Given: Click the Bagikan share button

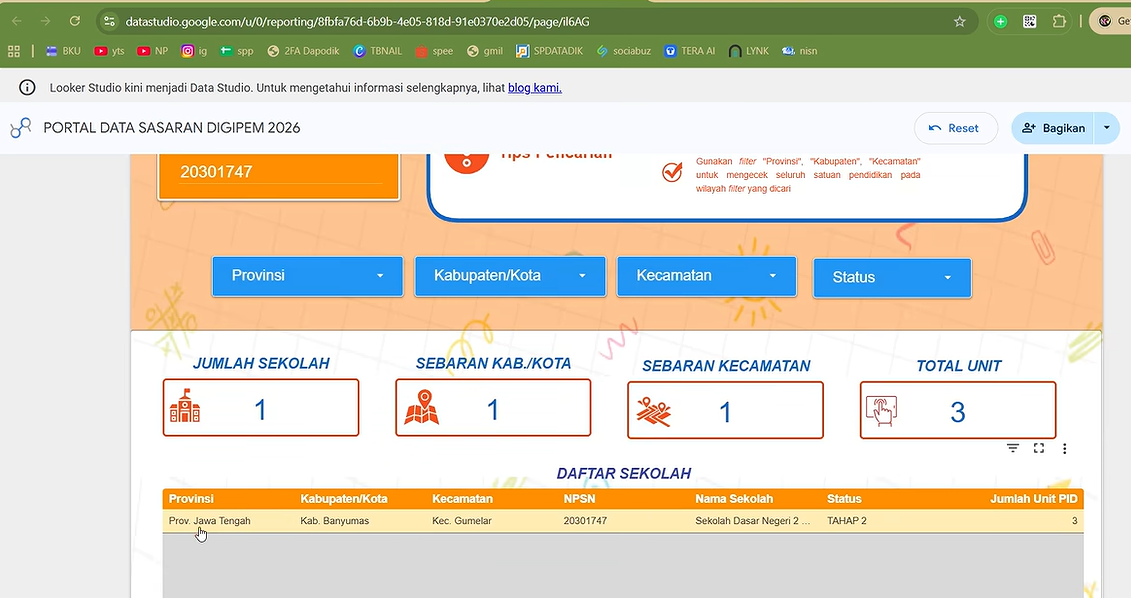Looking at the screenshot, I should [1053, 128].
